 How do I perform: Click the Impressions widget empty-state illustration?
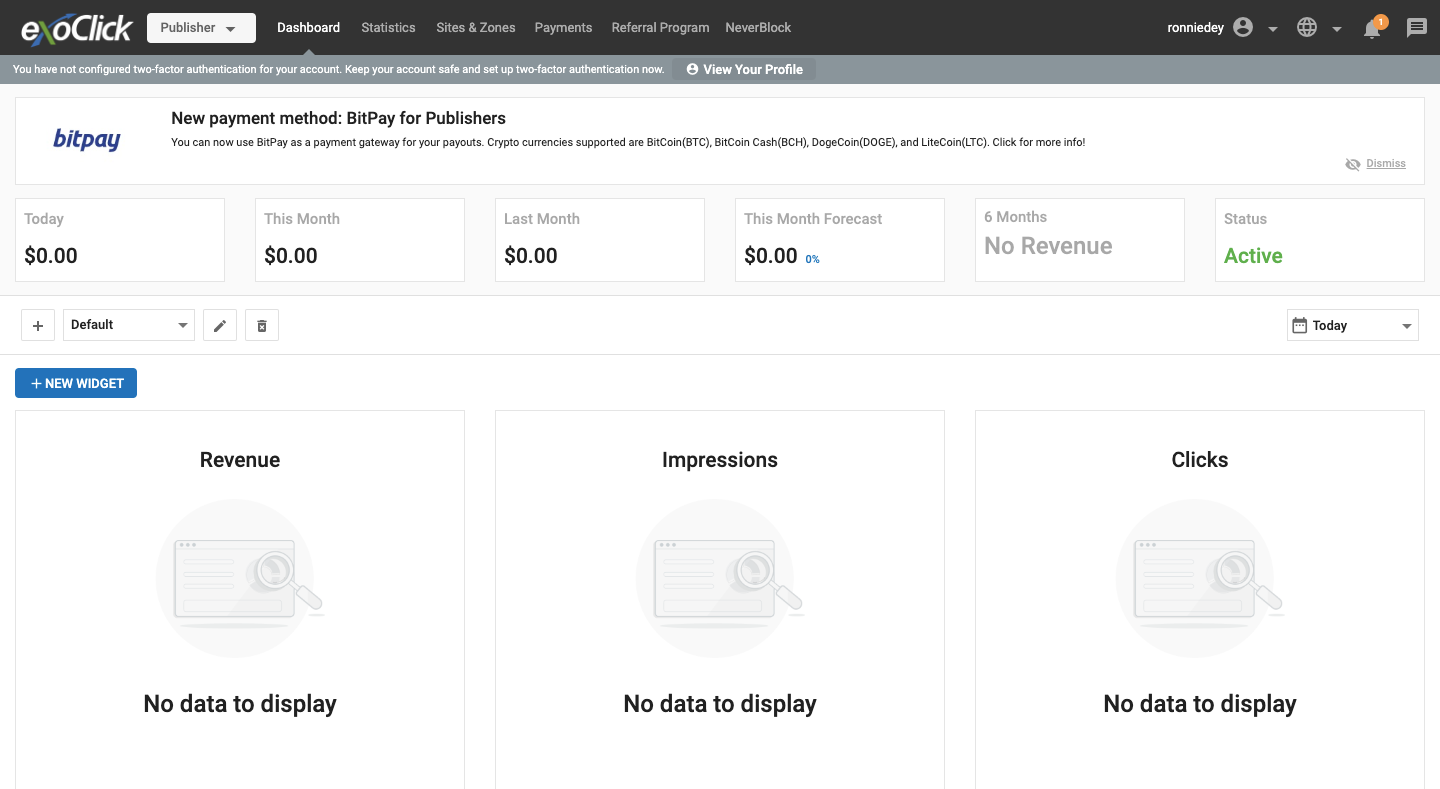[720, 578]
